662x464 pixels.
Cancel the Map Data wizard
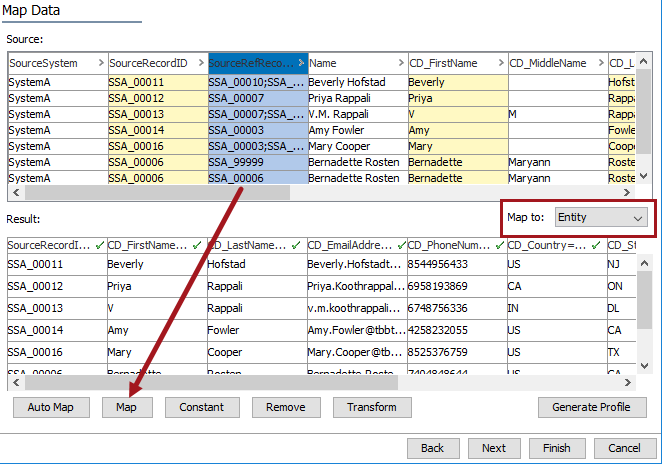tap(624, 448)
